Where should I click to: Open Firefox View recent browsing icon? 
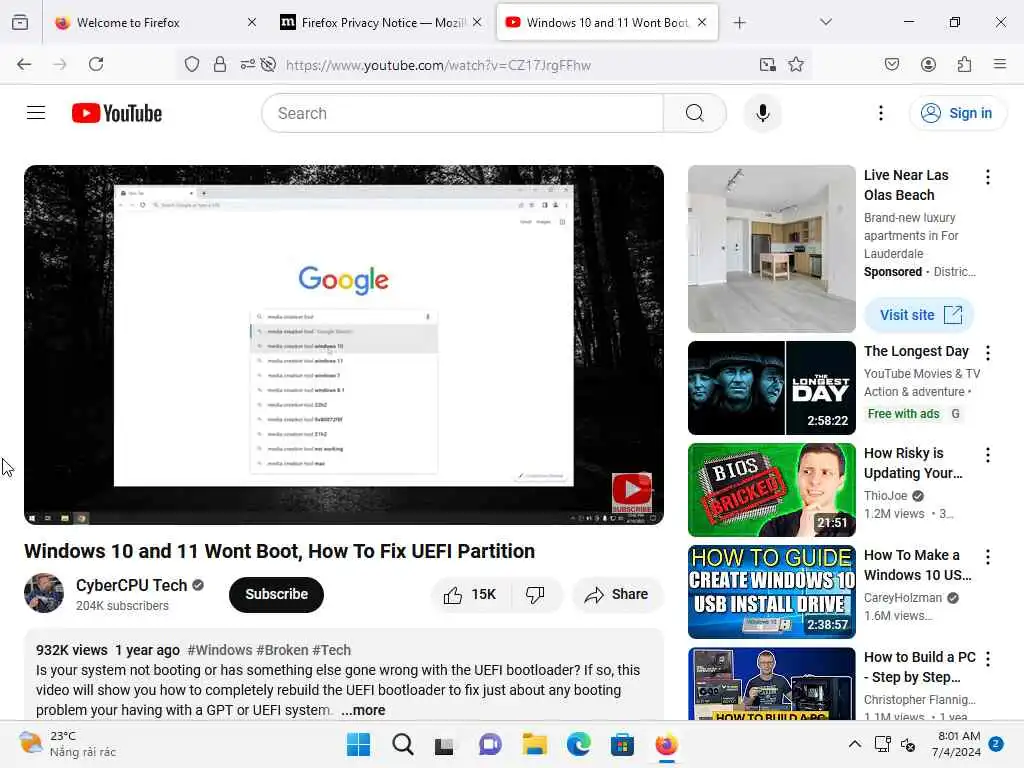coord(20,22)
